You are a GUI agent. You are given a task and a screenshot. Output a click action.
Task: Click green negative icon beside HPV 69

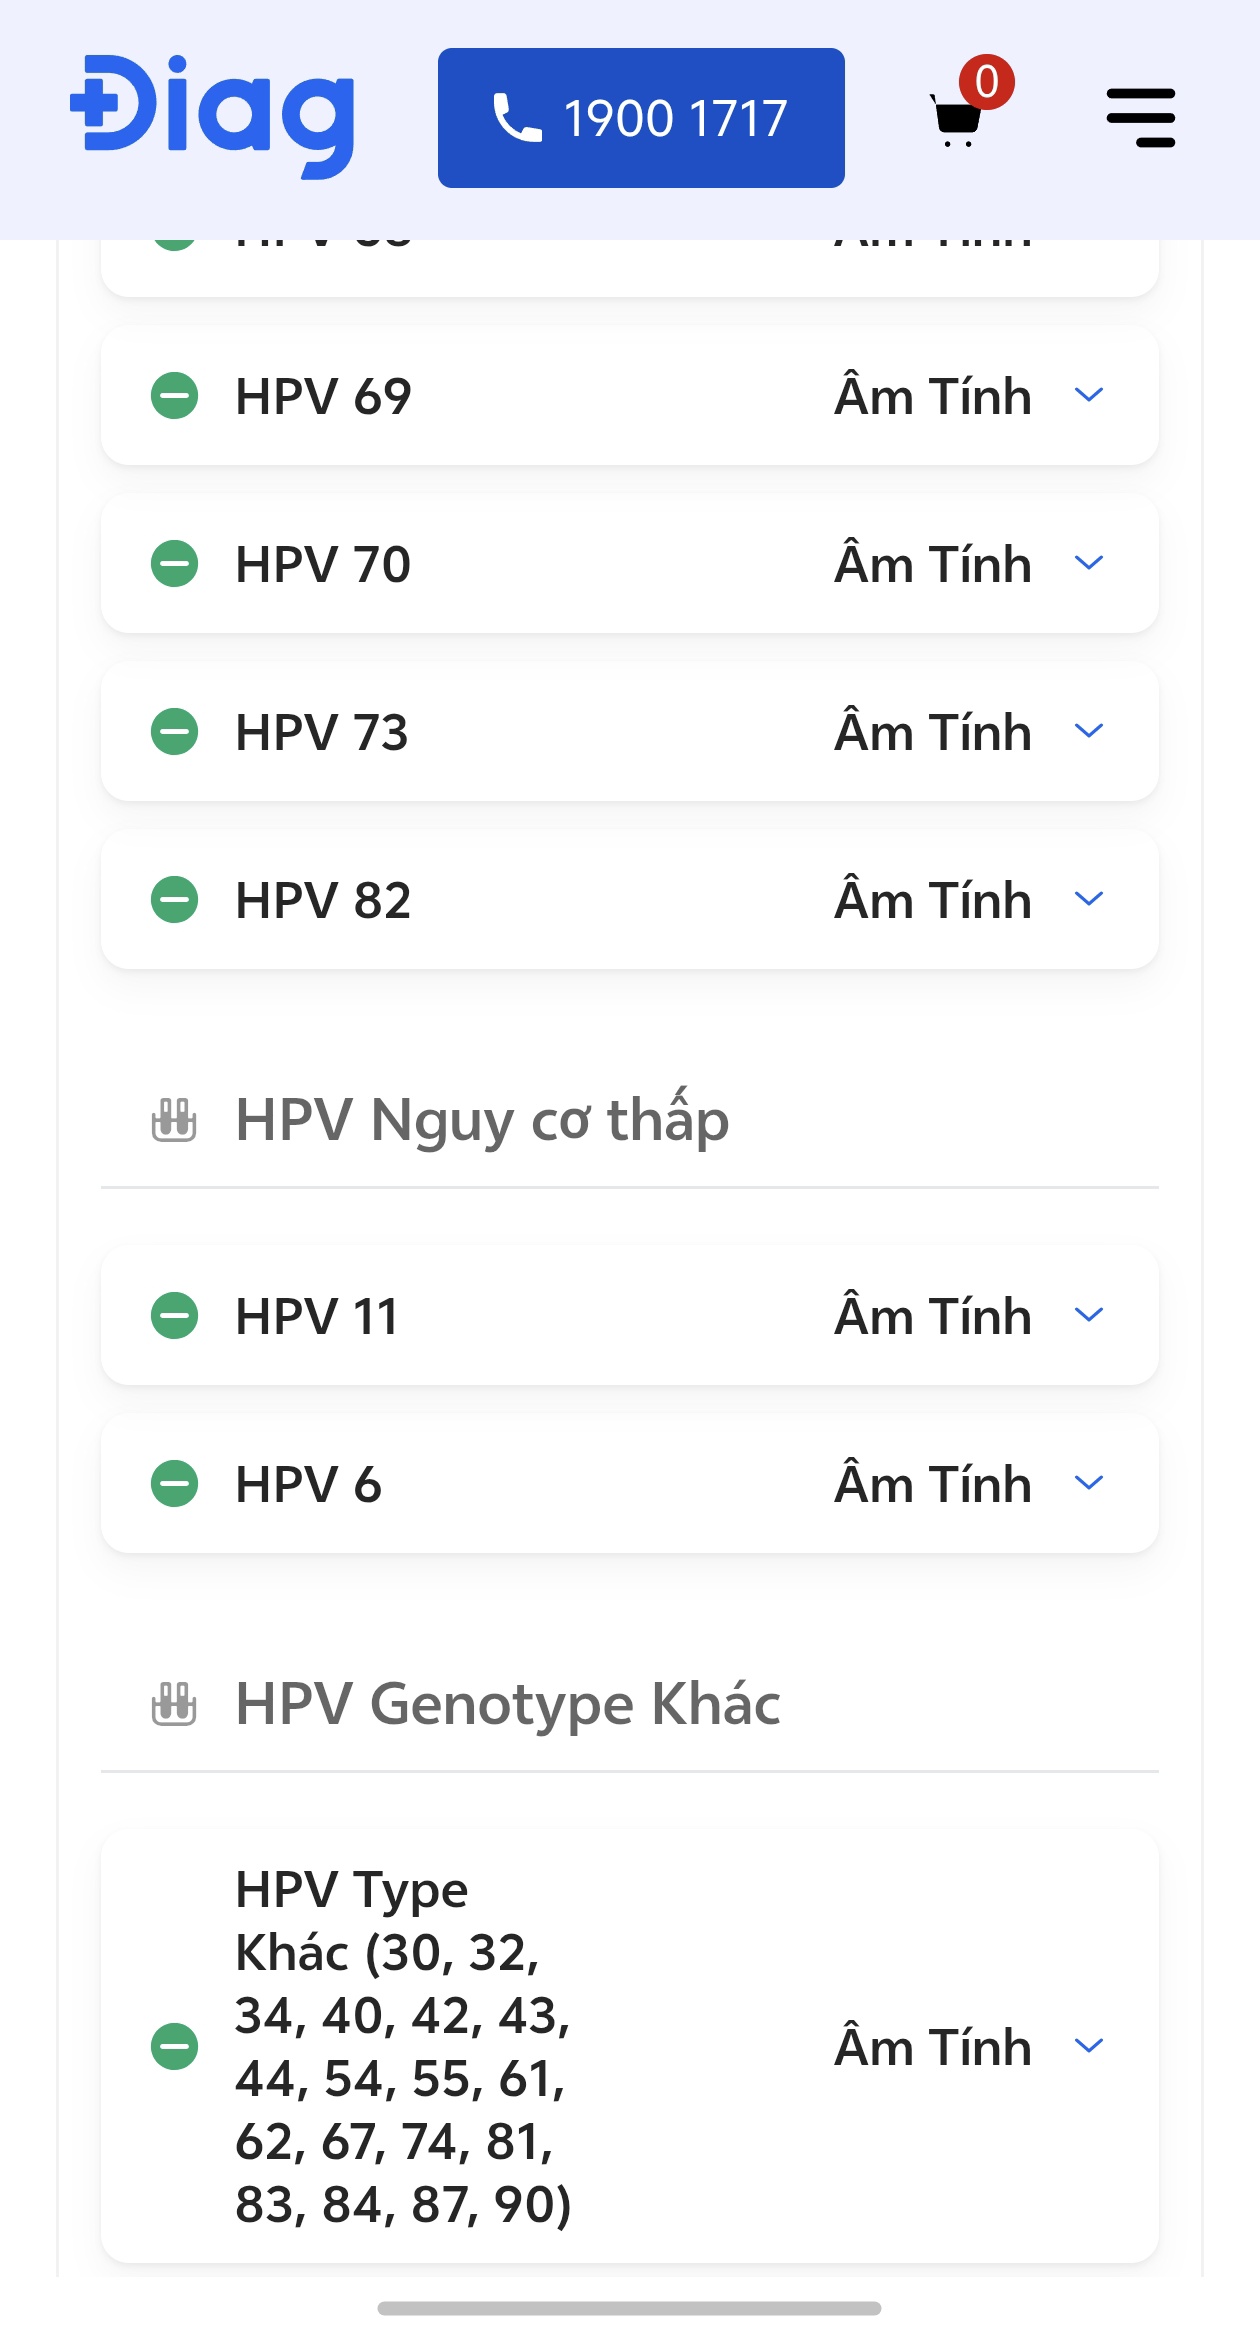pyautogui.click(x=175, y=396)
